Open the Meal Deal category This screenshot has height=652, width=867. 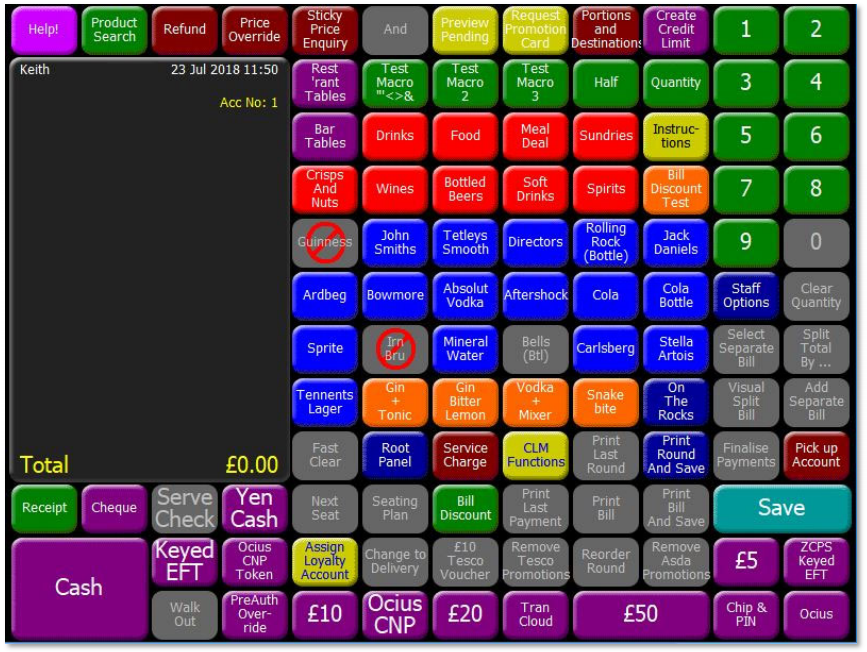point(535,136)
